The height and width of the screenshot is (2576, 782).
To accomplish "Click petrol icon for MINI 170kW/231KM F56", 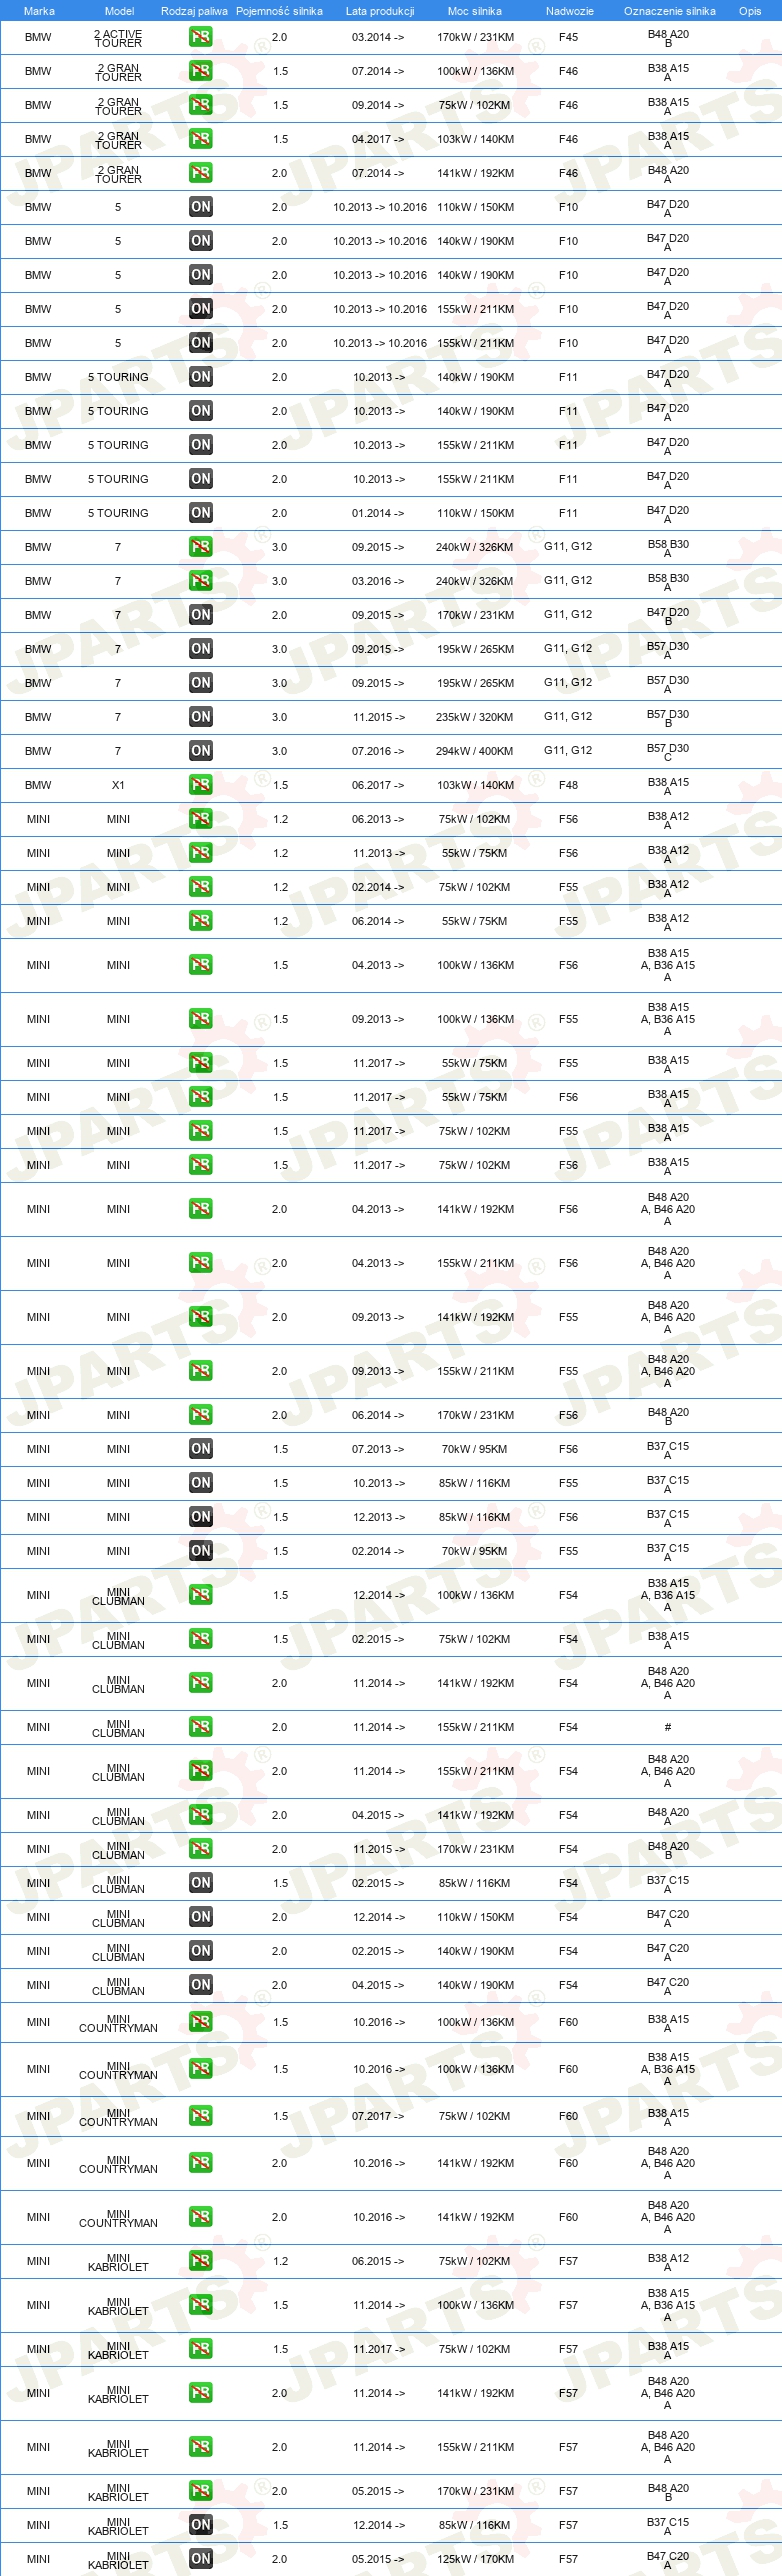I will [x=201, y=1415].
